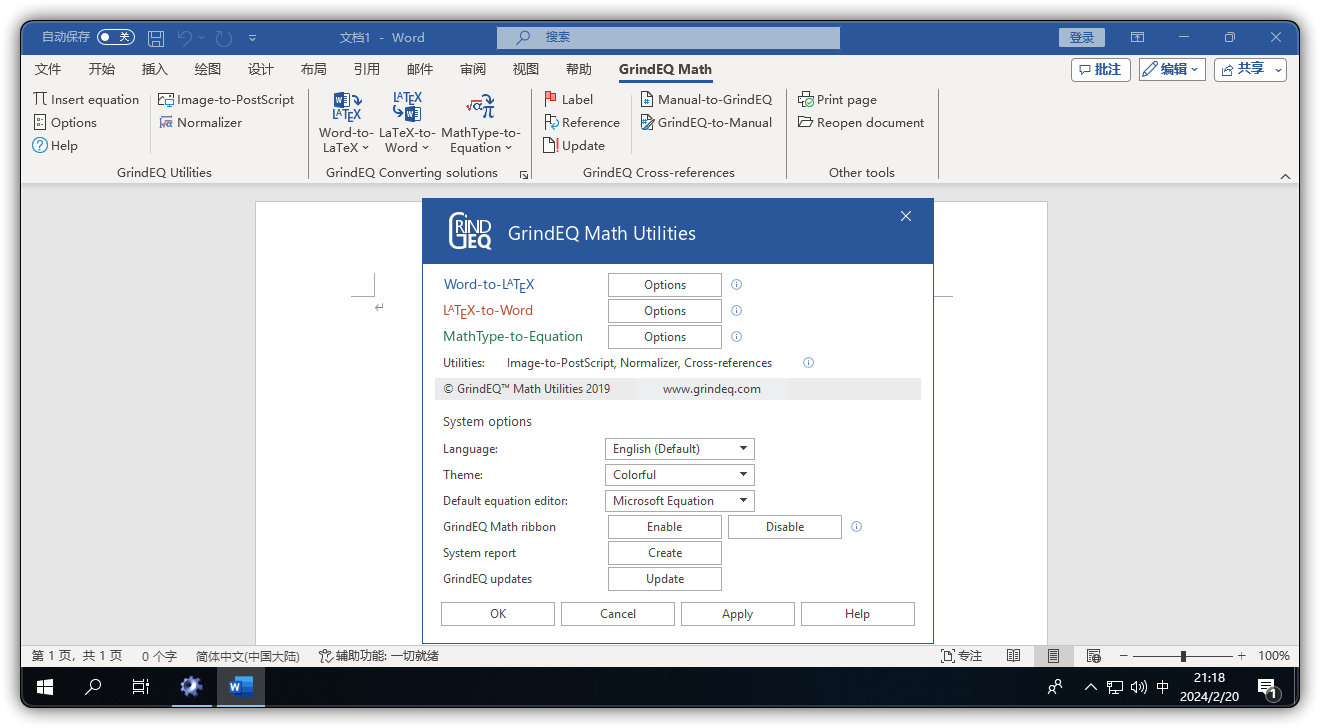Open Print page in Other tools
Screen dimensions: 1320x728
click(x=836, y=99)
